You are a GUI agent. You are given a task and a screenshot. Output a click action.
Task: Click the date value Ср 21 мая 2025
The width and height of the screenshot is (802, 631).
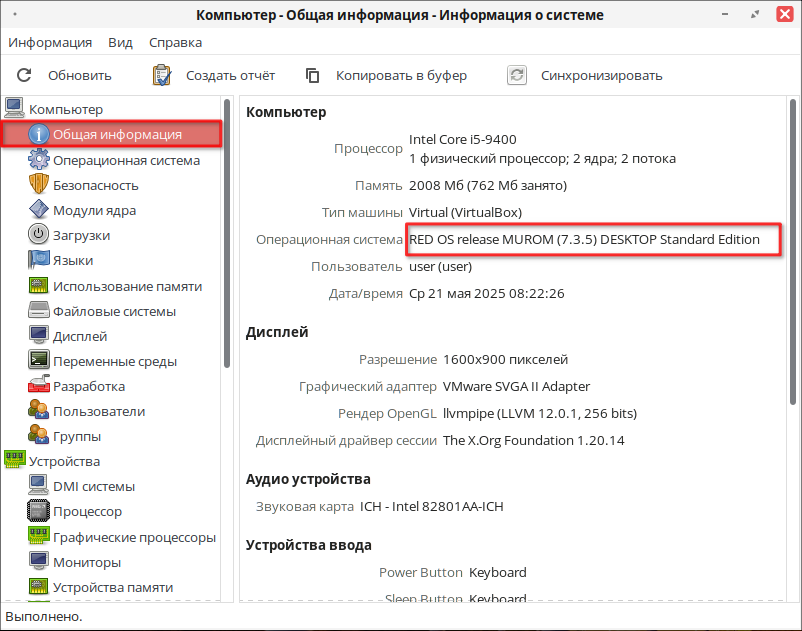coord(487,294)
